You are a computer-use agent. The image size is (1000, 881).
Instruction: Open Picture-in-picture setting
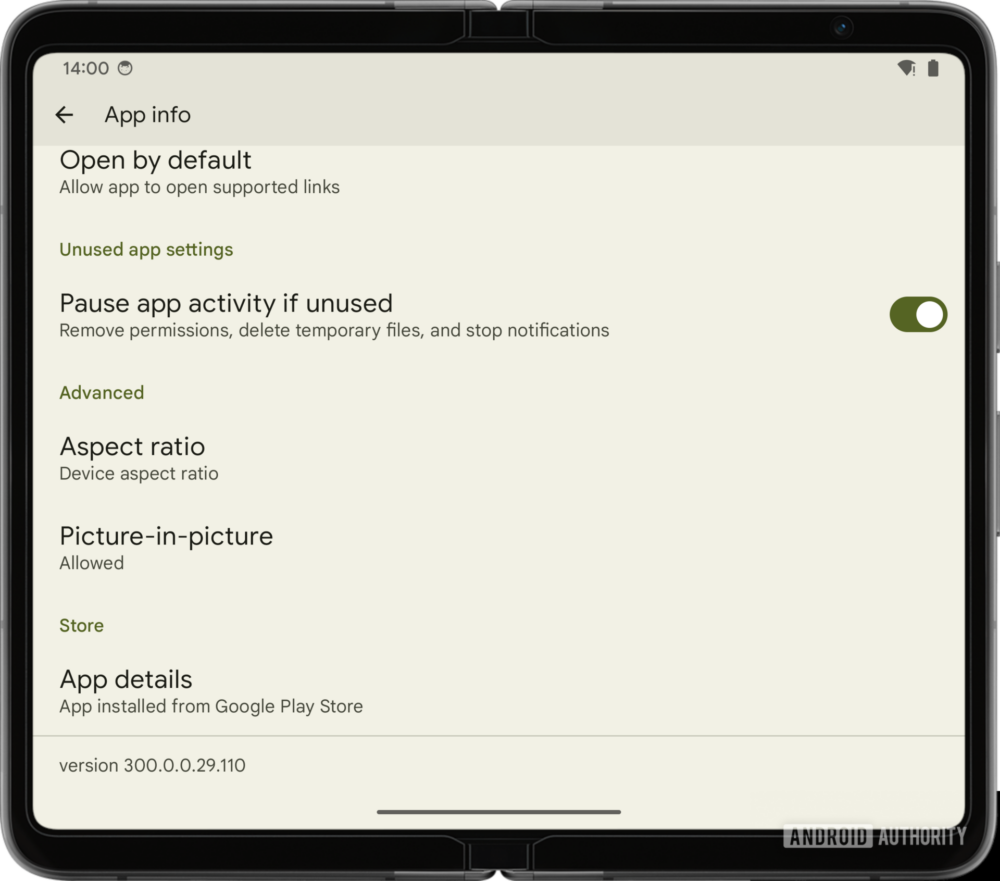click(x=499, y=548)
